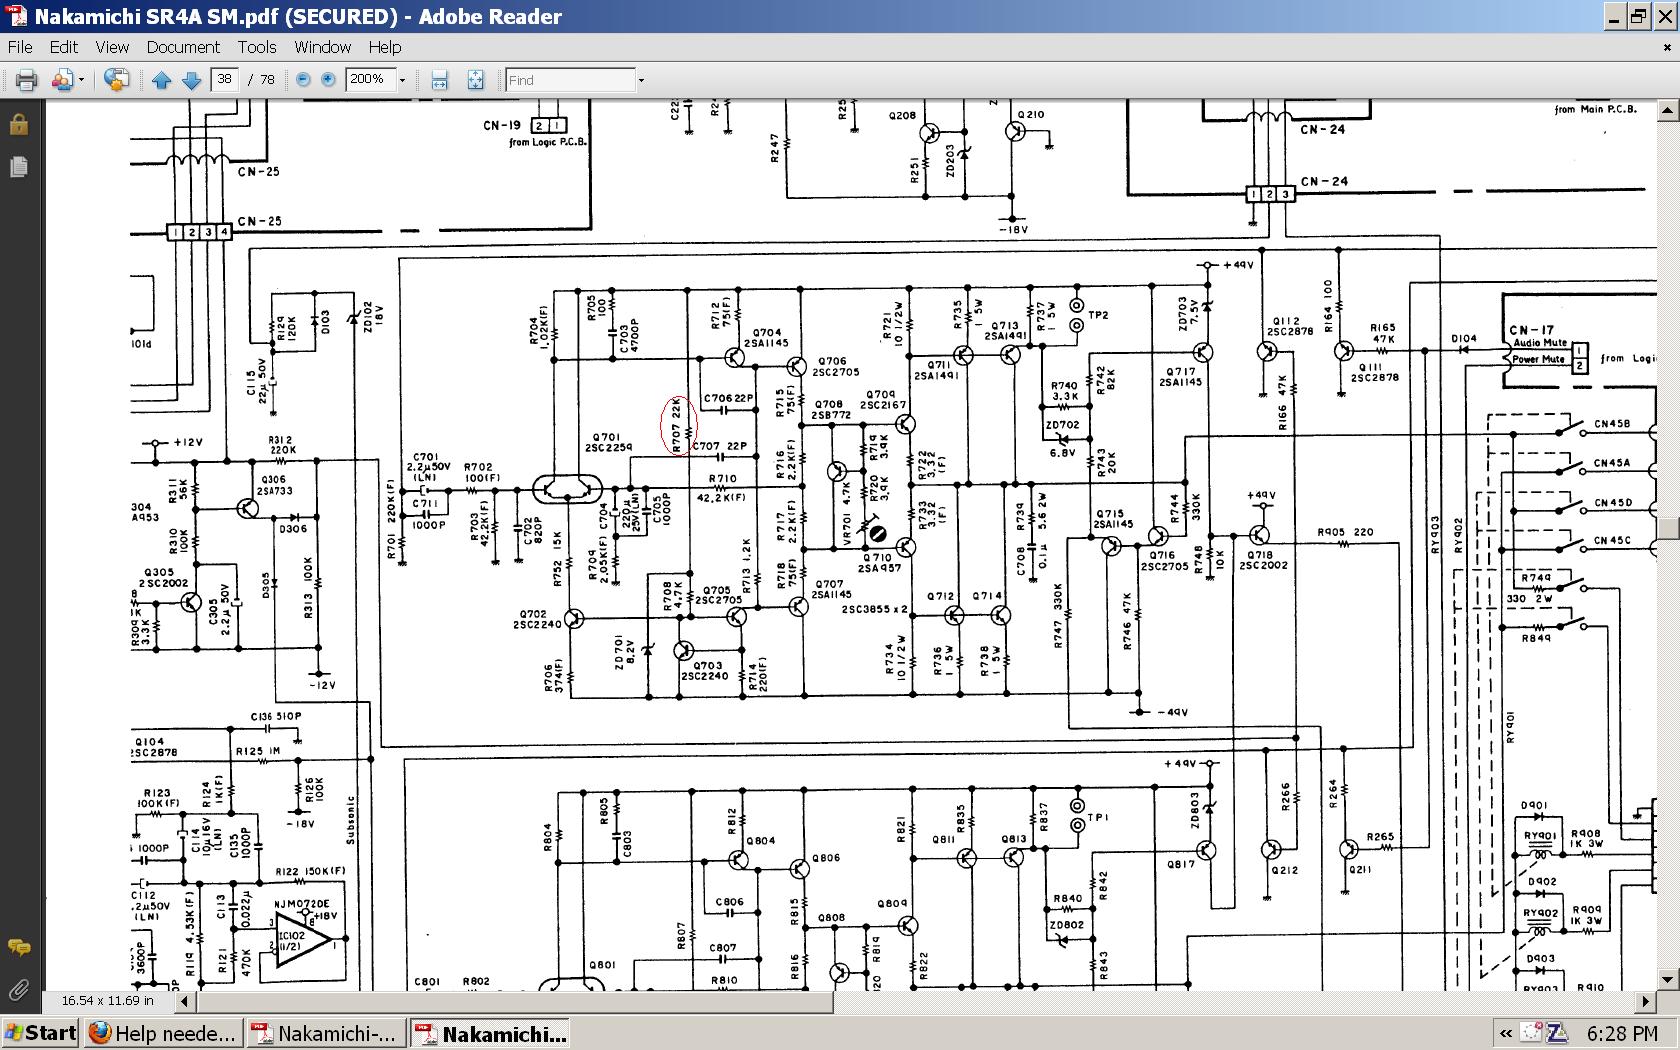Click the security lock icon in sidebar

click(19, 125)
